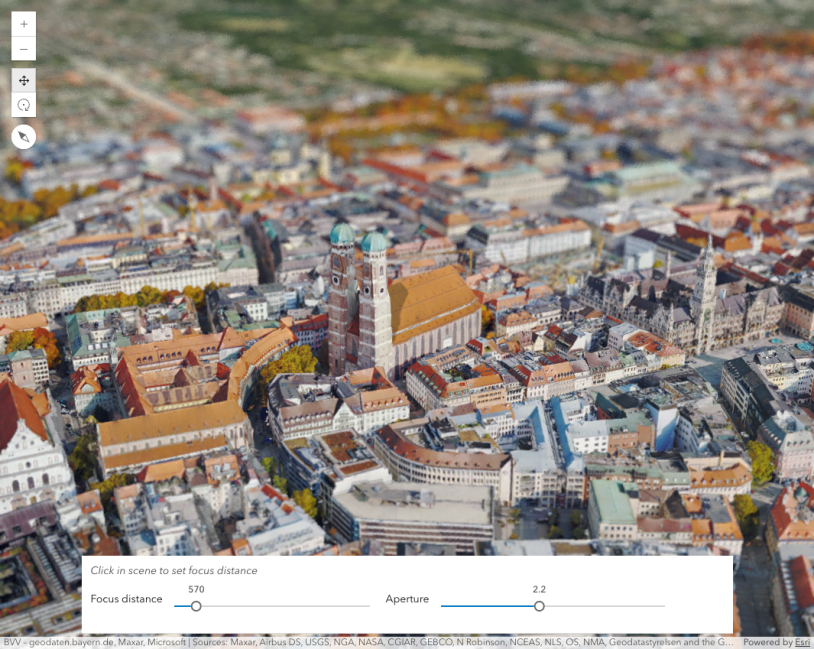Image resolution: width=814 pixels, height=649 pixels.
Task: Click the distant hills to change focus
Action: pos(400,40)
